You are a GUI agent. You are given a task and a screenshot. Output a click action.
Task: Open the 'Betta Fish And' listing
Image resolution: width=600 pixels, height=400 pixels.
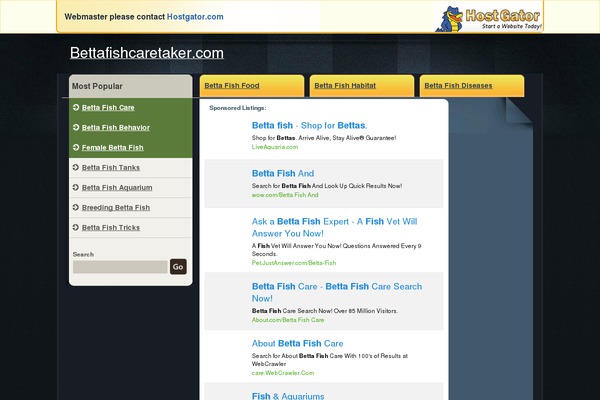[283, 173]
